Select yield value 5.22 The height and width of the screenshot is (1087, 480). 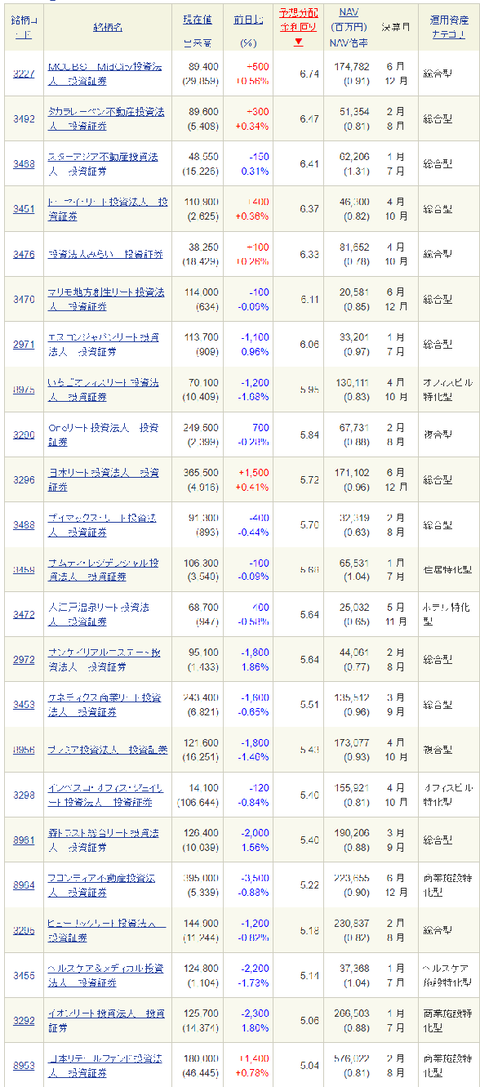[309, 886]
